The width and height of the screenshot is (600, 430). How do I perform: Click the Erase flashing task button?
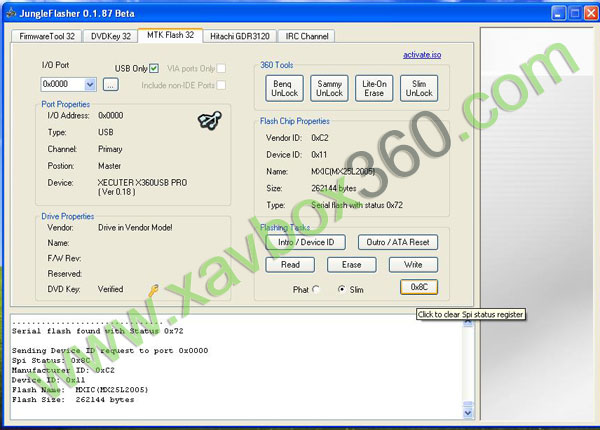click(x=351, y=265)
